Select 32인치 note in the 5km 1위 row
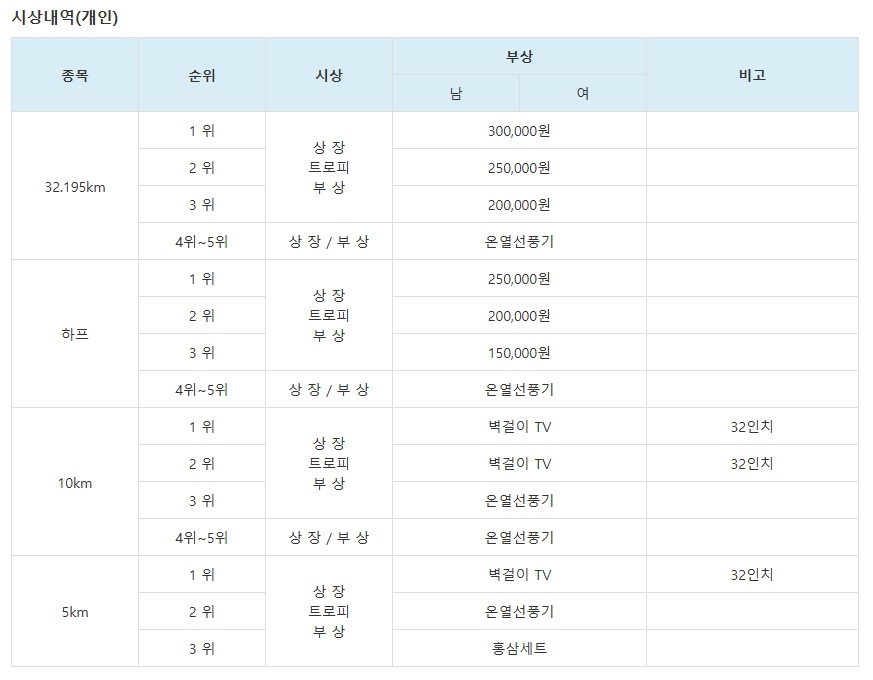Viewport: 873px width, 680px height. (752, 575)
